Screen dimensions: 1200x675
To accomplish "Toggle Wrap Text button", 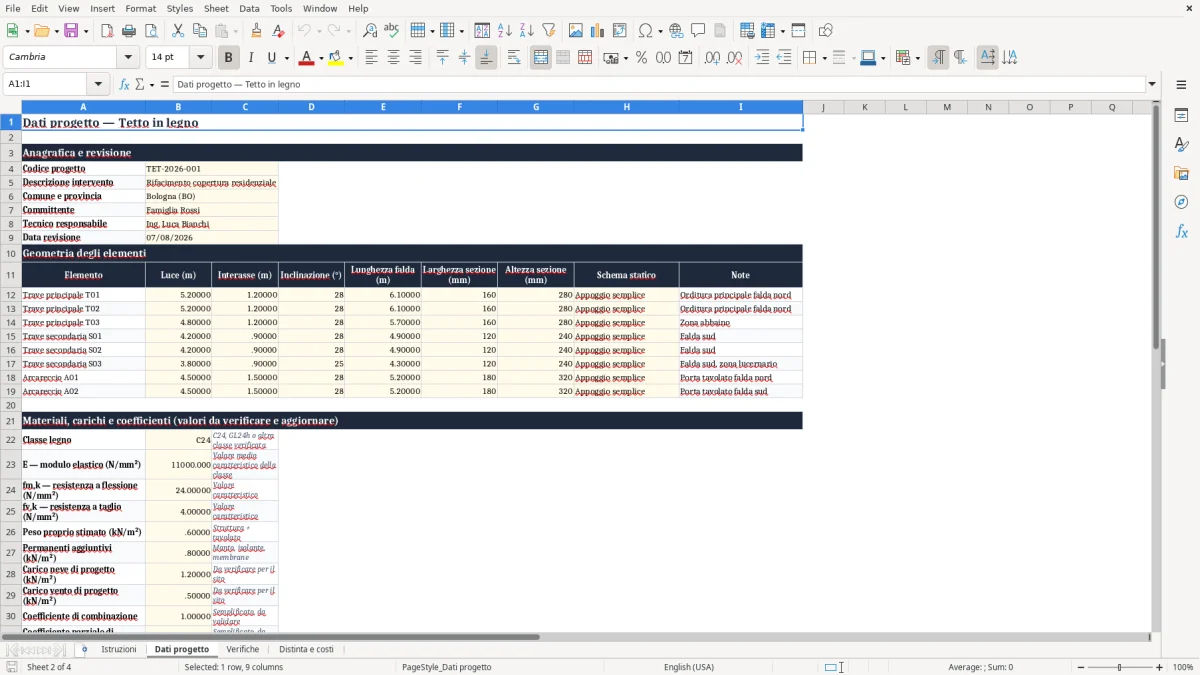I will [514, 58].
